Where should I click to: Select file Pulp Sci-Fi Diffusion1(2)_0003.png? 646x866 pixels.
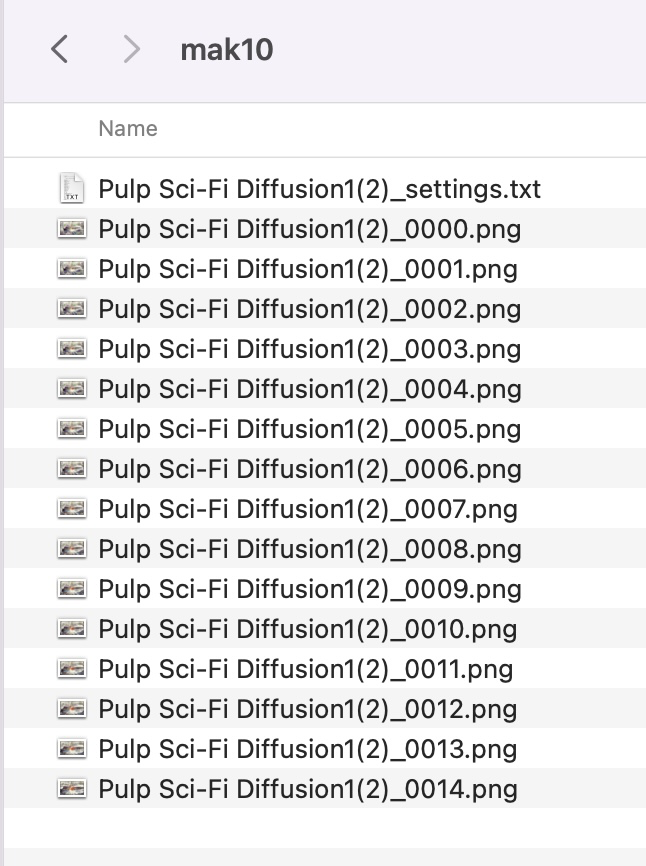(x=310, y=350)
